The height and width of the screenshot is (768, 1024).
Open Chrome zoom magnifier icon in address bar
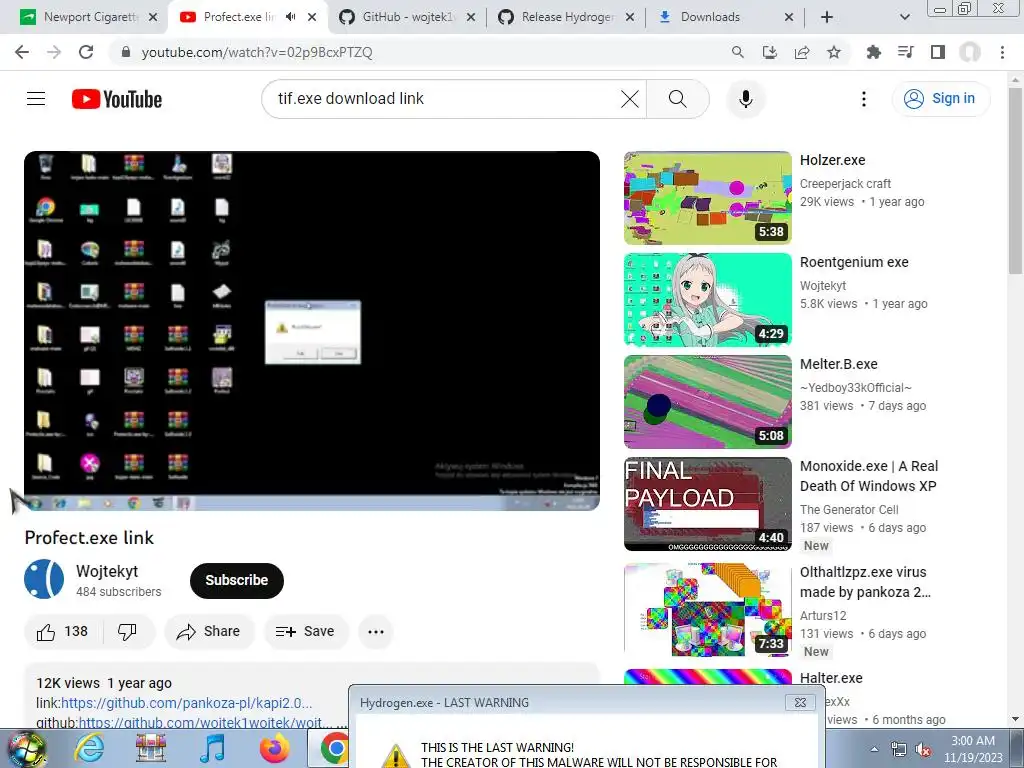(737, 52)
